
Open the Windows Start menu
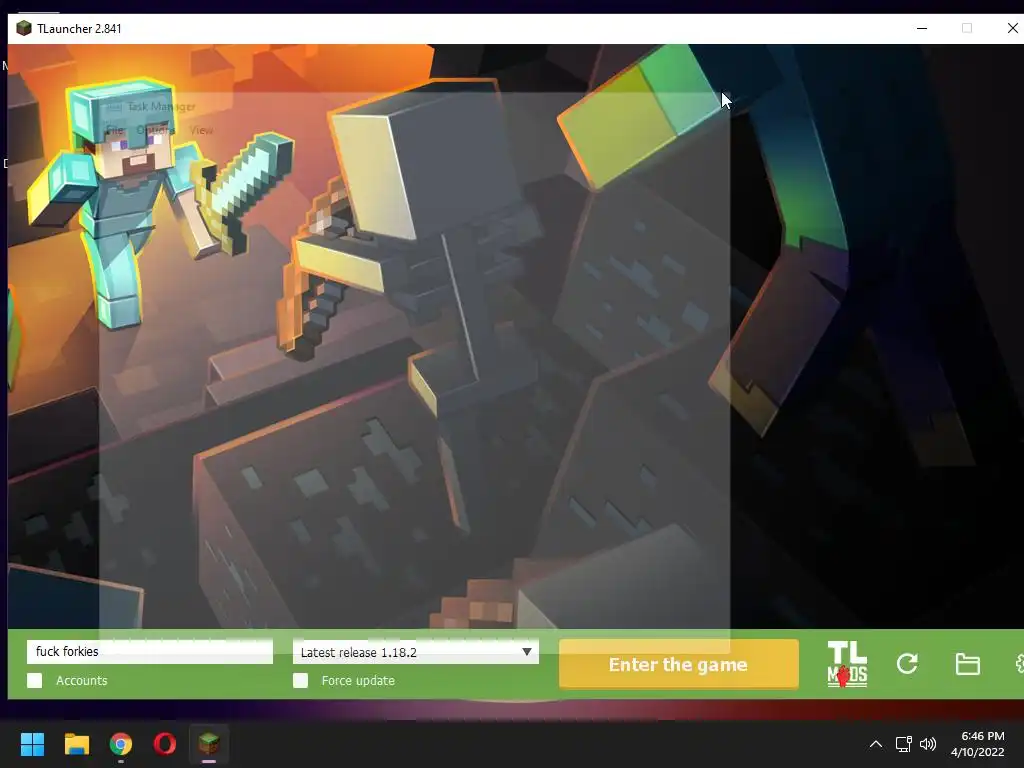[32, 744]
